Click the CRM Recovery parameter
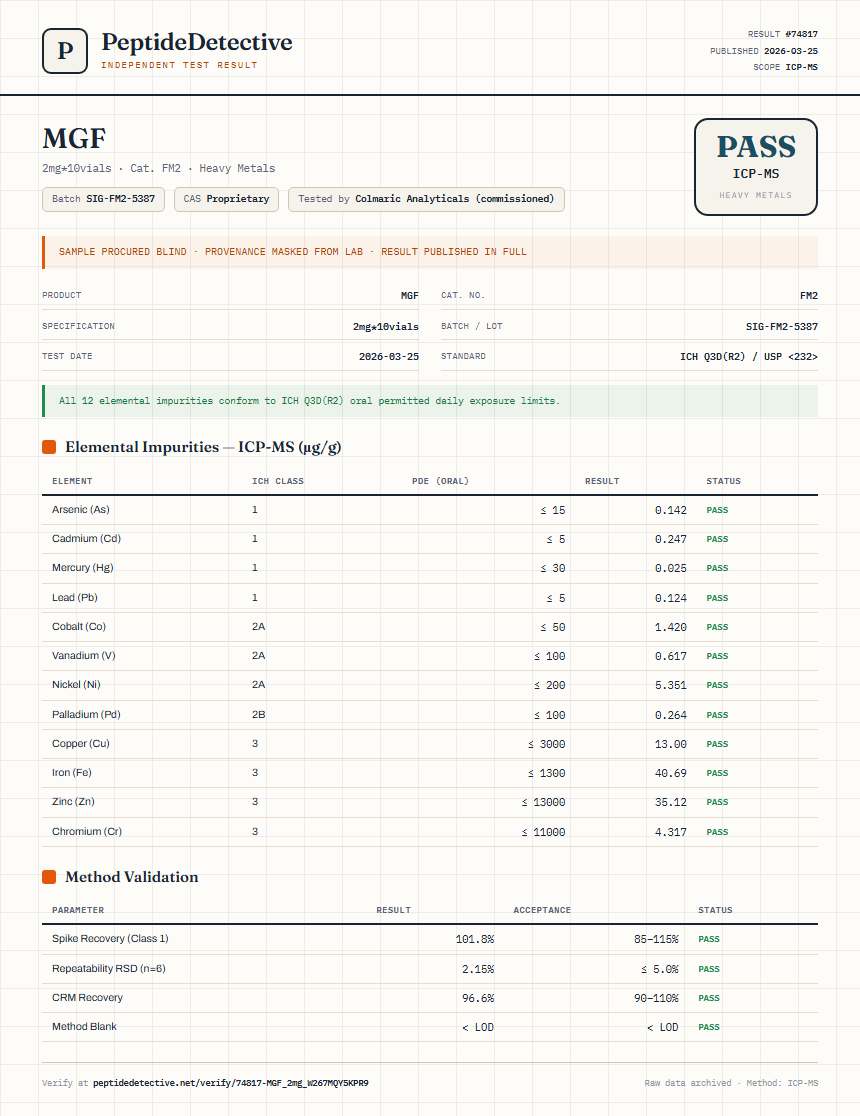 click(87, 998)
